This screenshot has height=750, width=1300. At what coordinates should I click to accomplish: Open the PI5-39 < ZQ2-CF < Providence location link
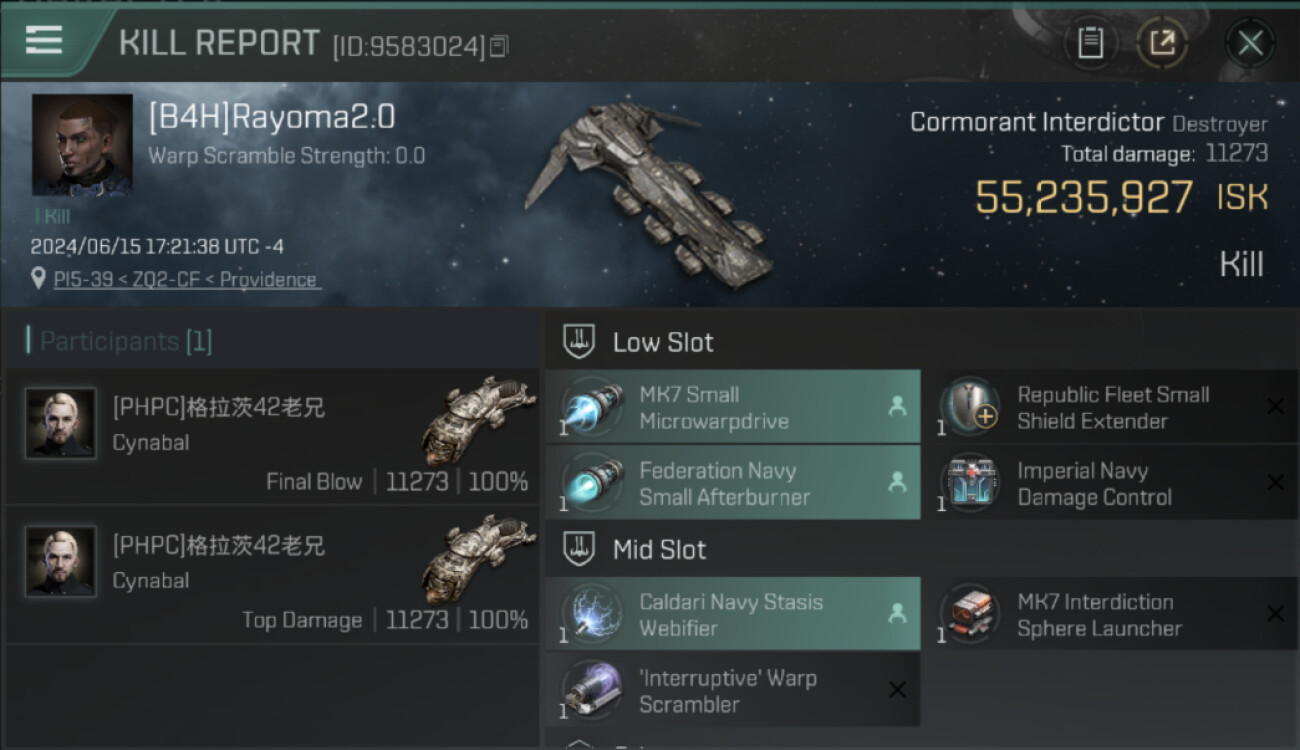186,279
